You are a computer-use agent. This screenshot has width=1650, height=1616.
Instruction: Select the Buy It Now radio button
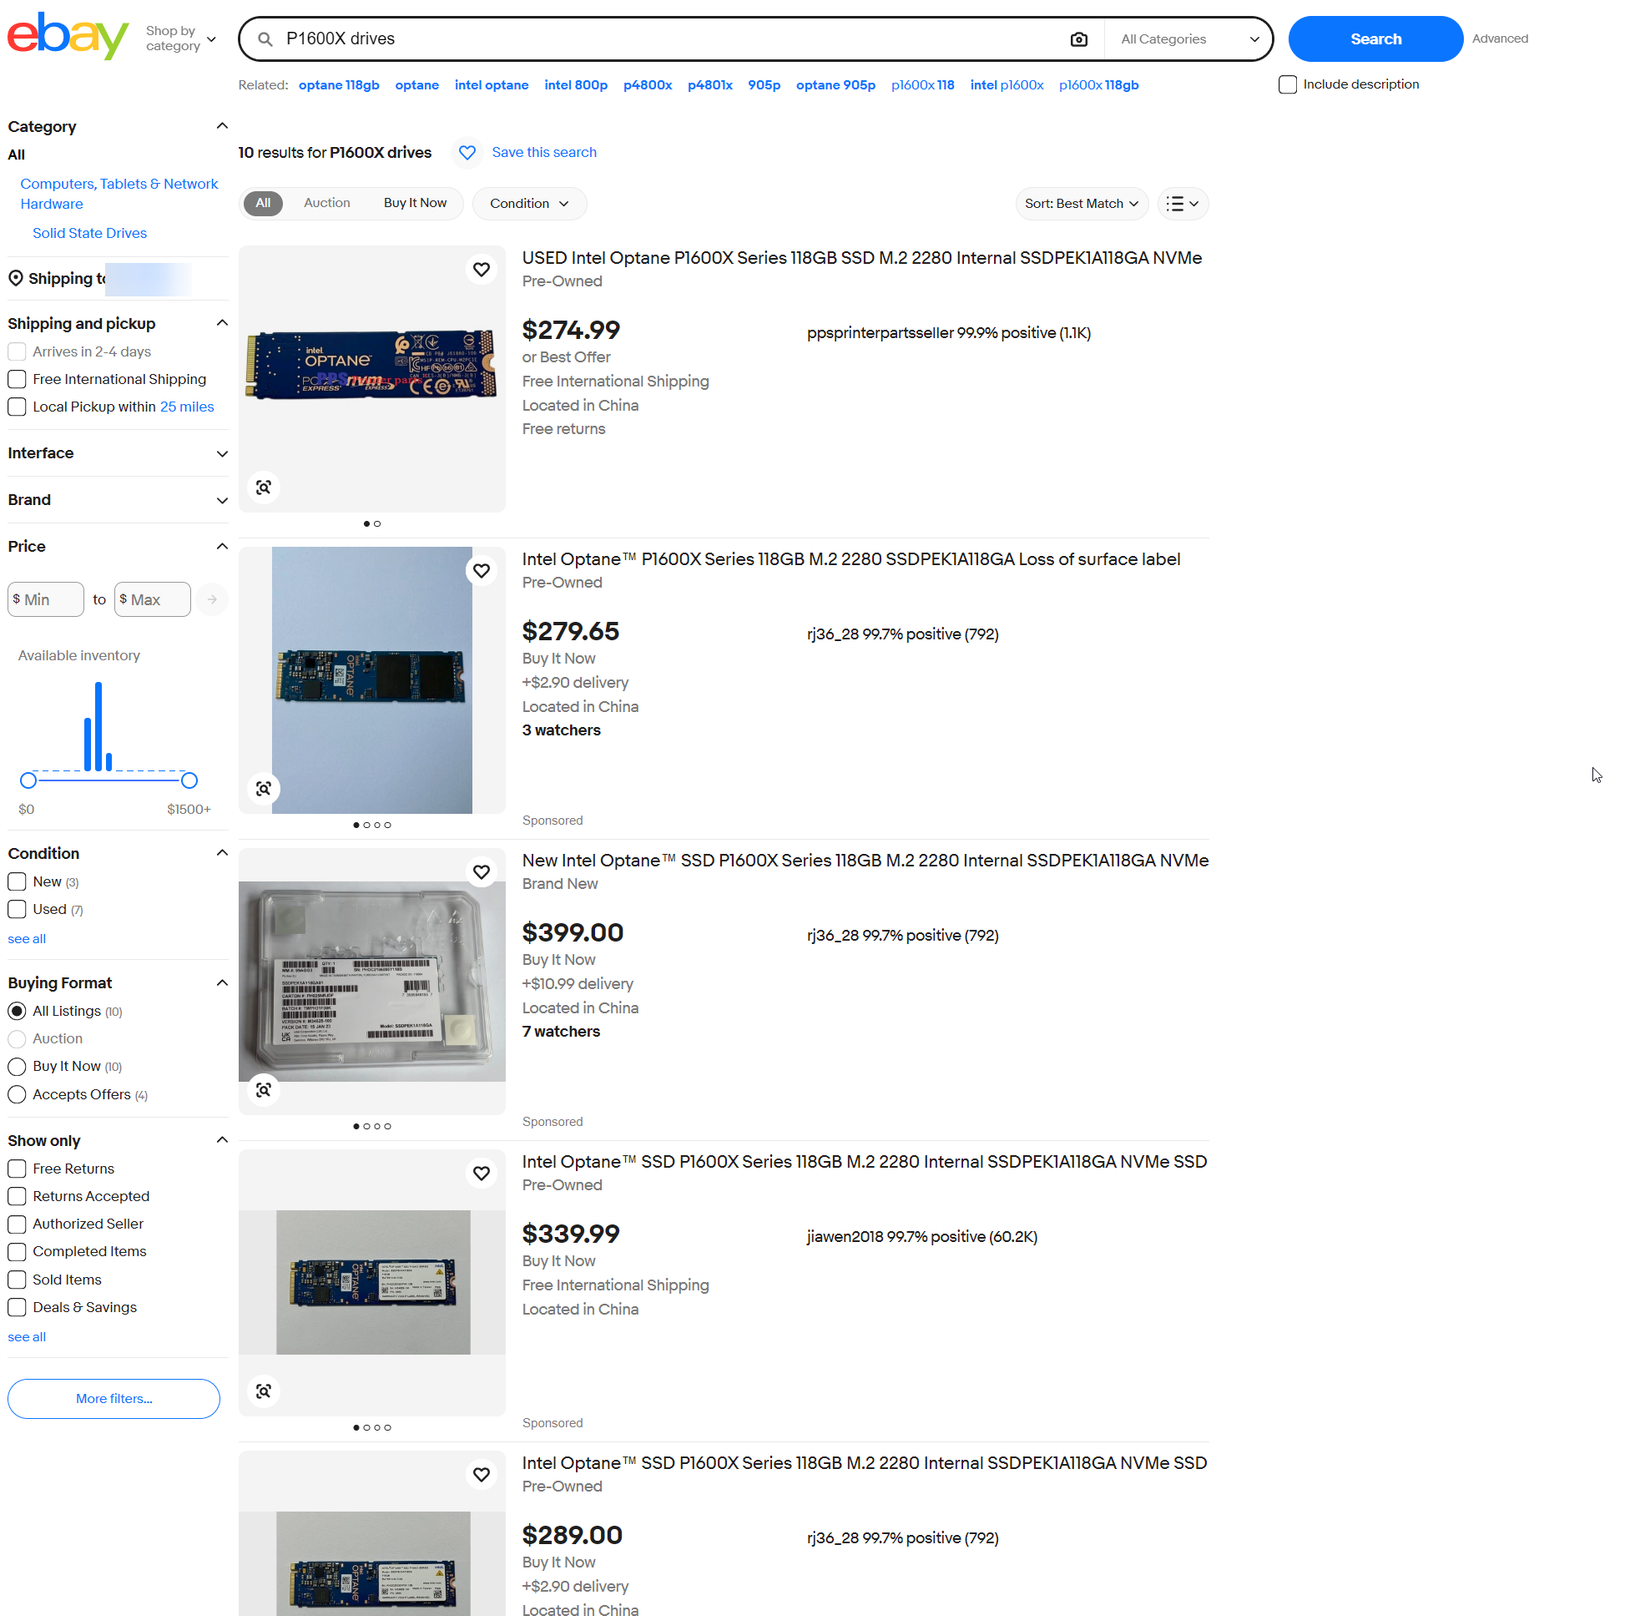17,1067
